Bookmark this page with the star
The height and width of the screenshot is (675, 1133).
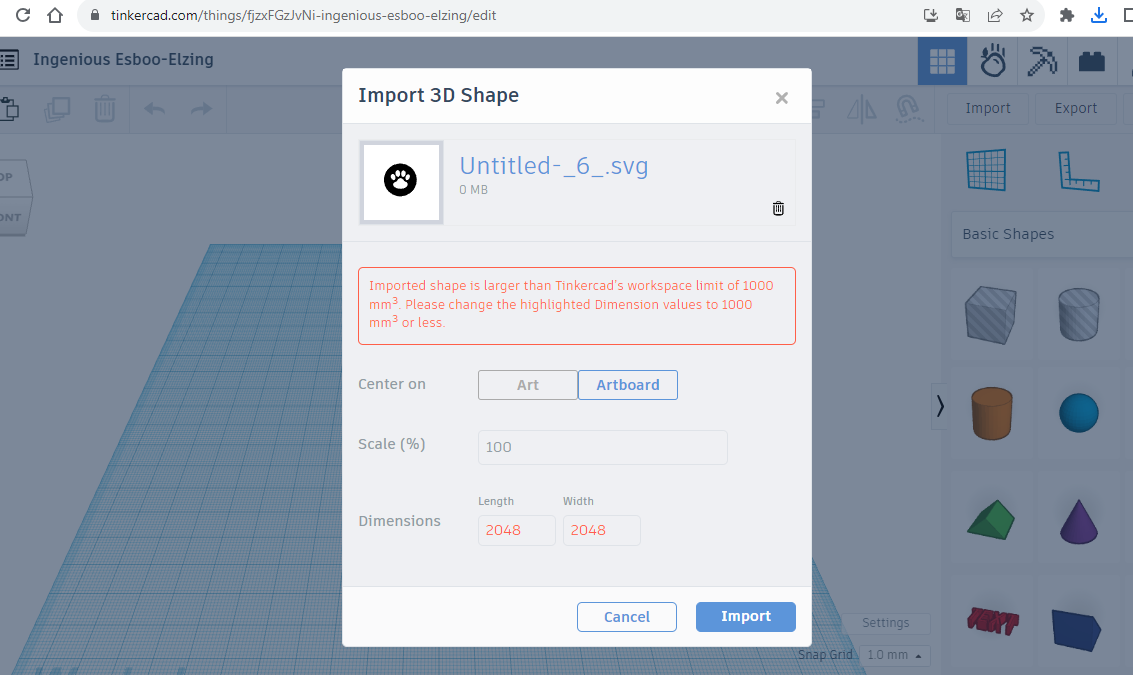point(1027,15)
